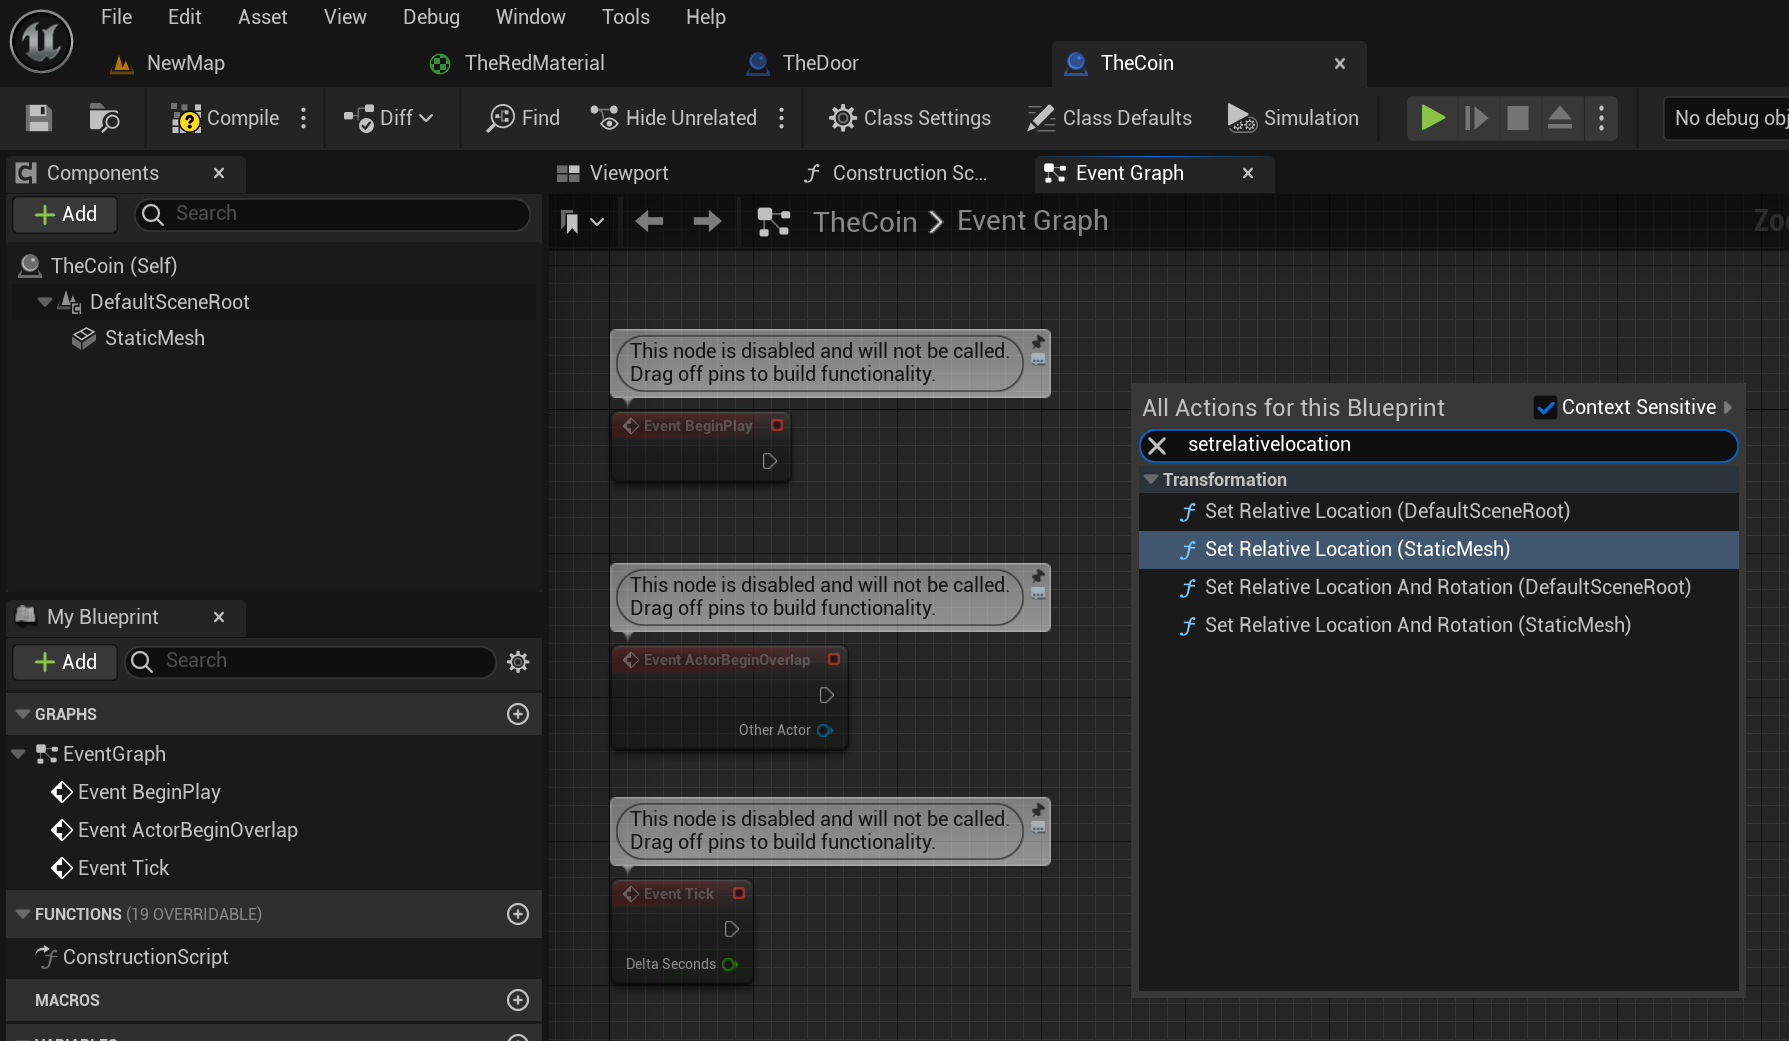Open My Blueprint settings gear
Screen dimensions: 1789x1041
(x=518, y=662)
